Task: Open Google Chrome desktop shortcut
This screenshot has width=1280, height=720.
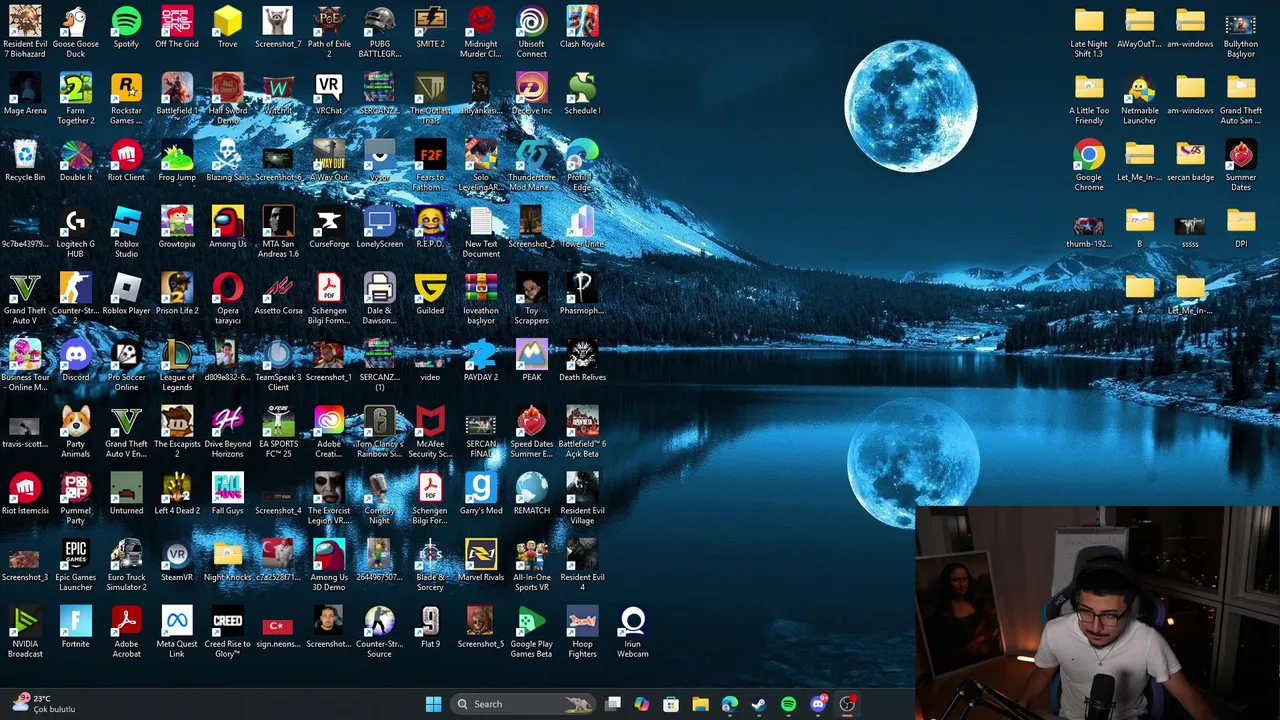Action: click(x=1089, y=165)
